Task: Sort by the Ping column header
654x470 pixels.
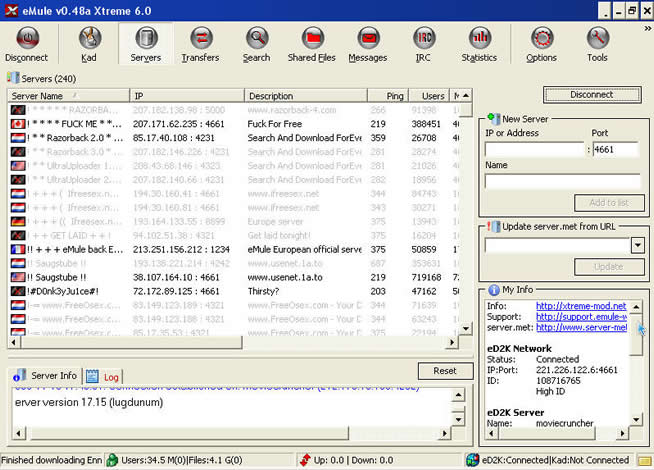Action: coord(388,96)
